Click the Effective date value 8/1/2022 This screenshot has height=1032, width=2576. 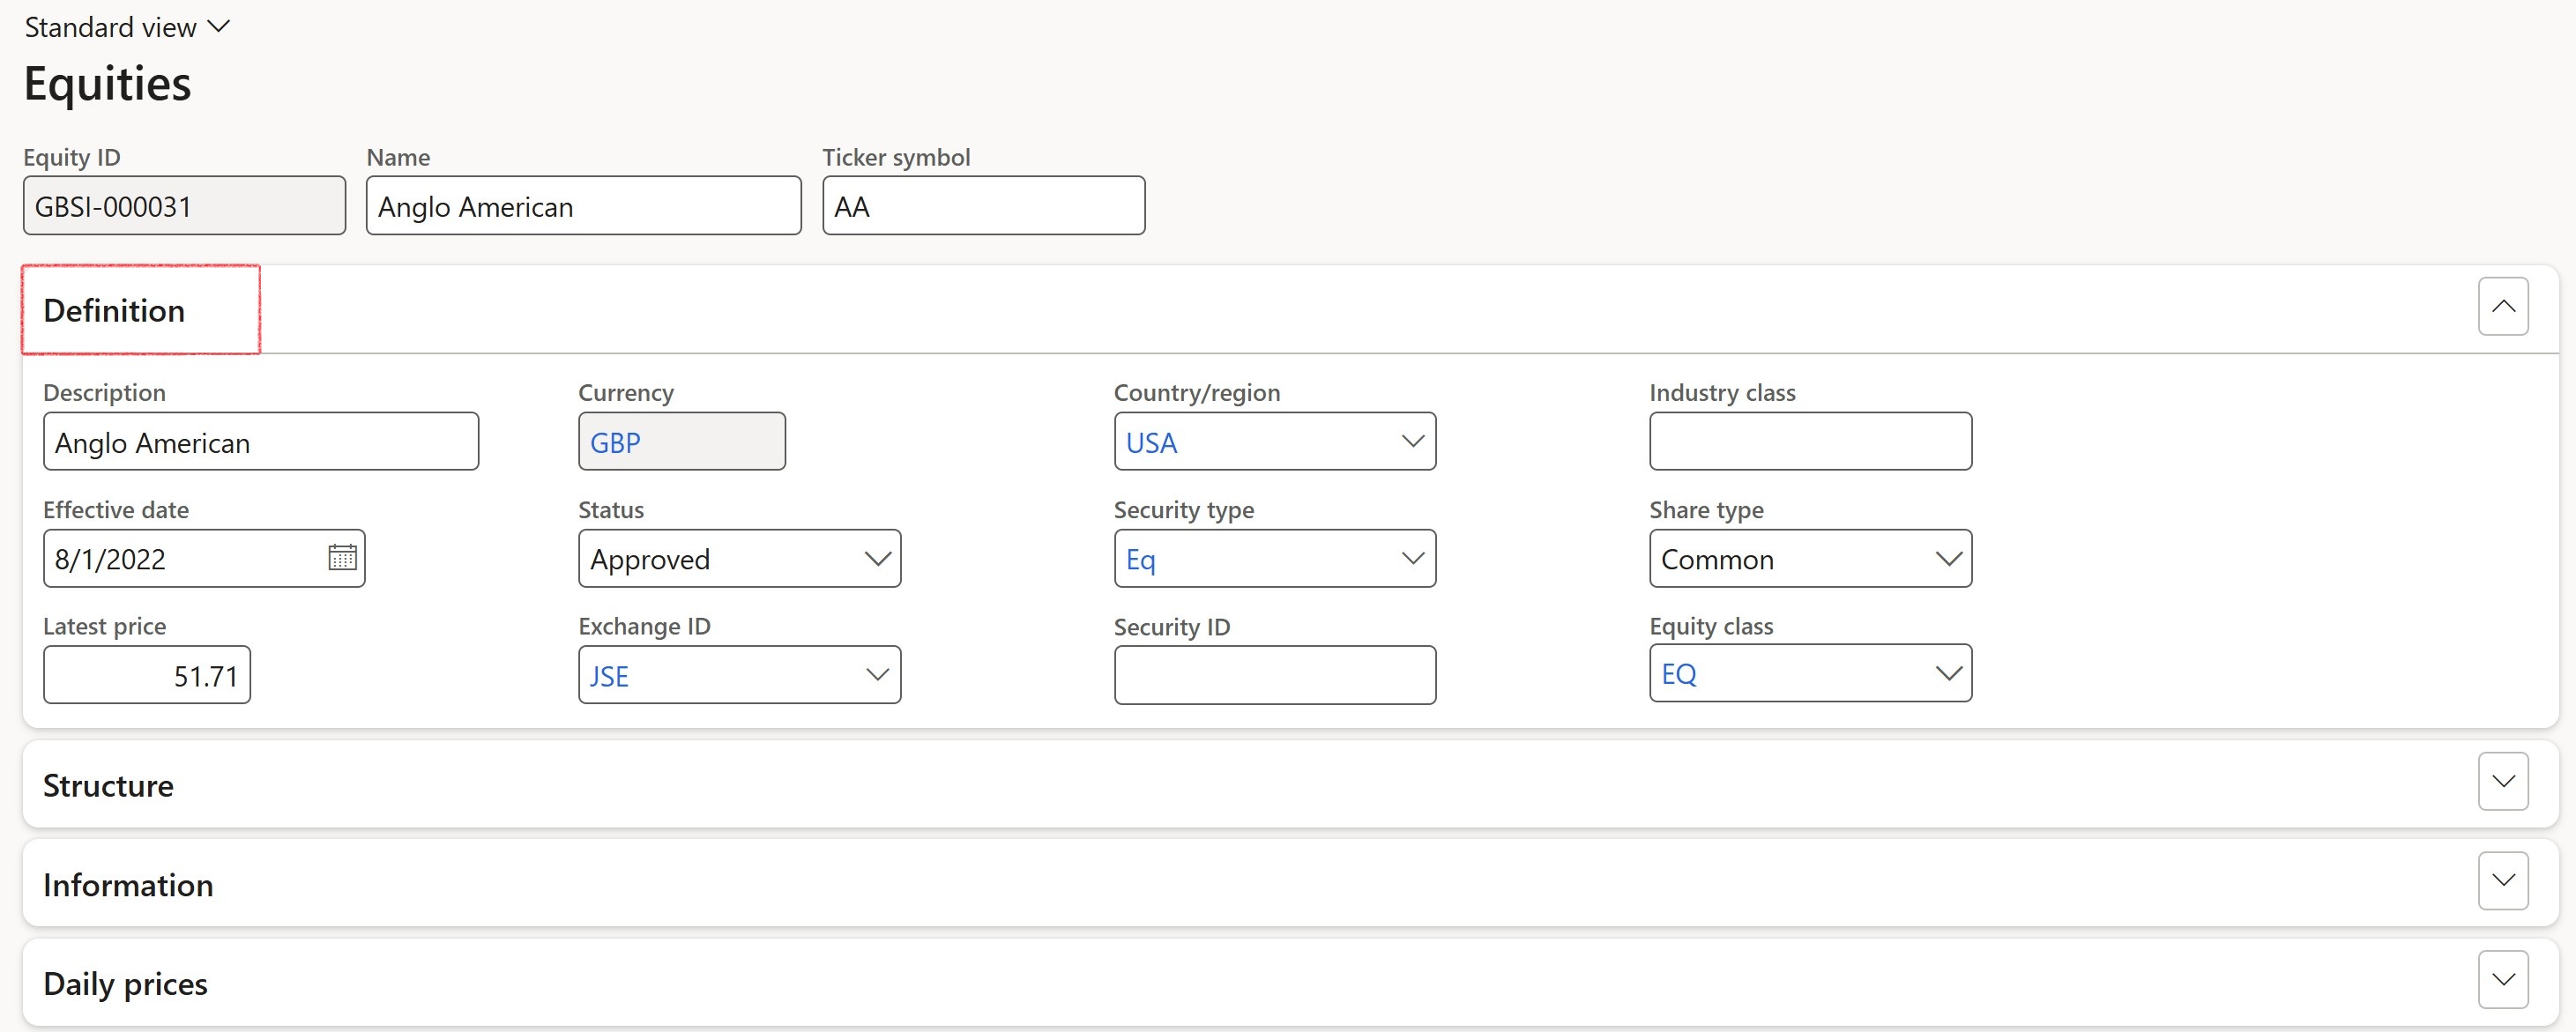click(110, 559)
